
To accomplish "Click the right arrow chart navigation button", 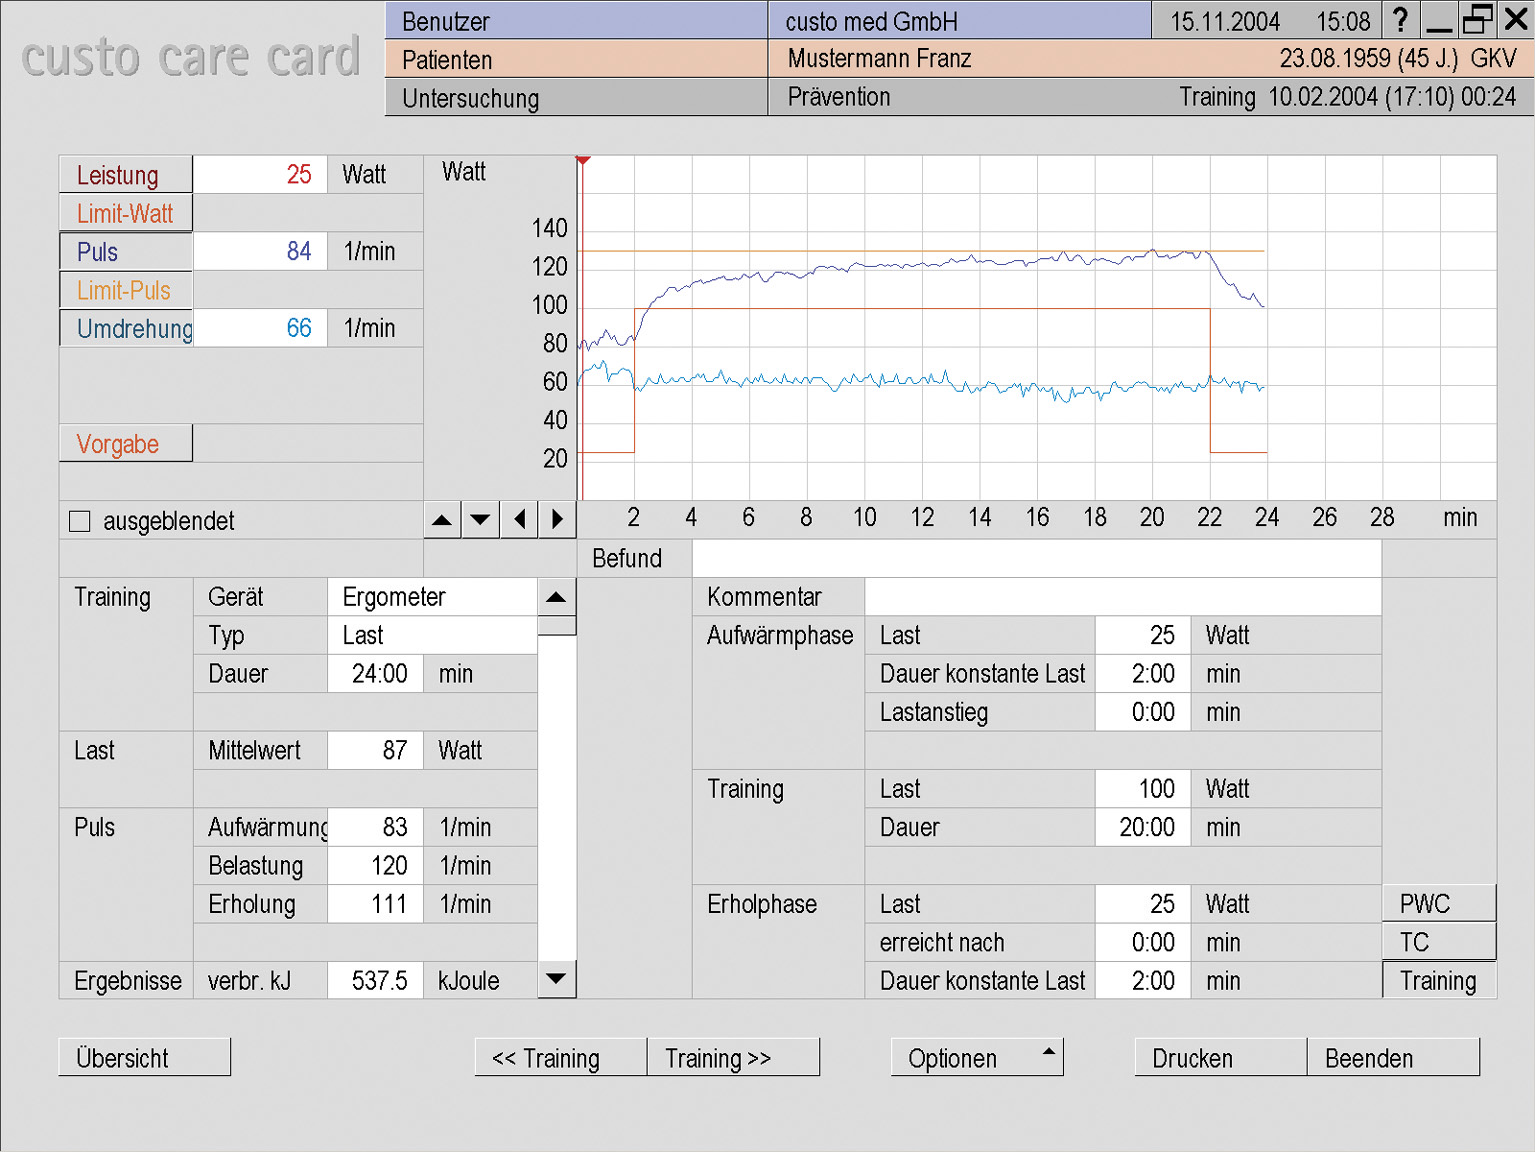I will (x=557, y=520).
